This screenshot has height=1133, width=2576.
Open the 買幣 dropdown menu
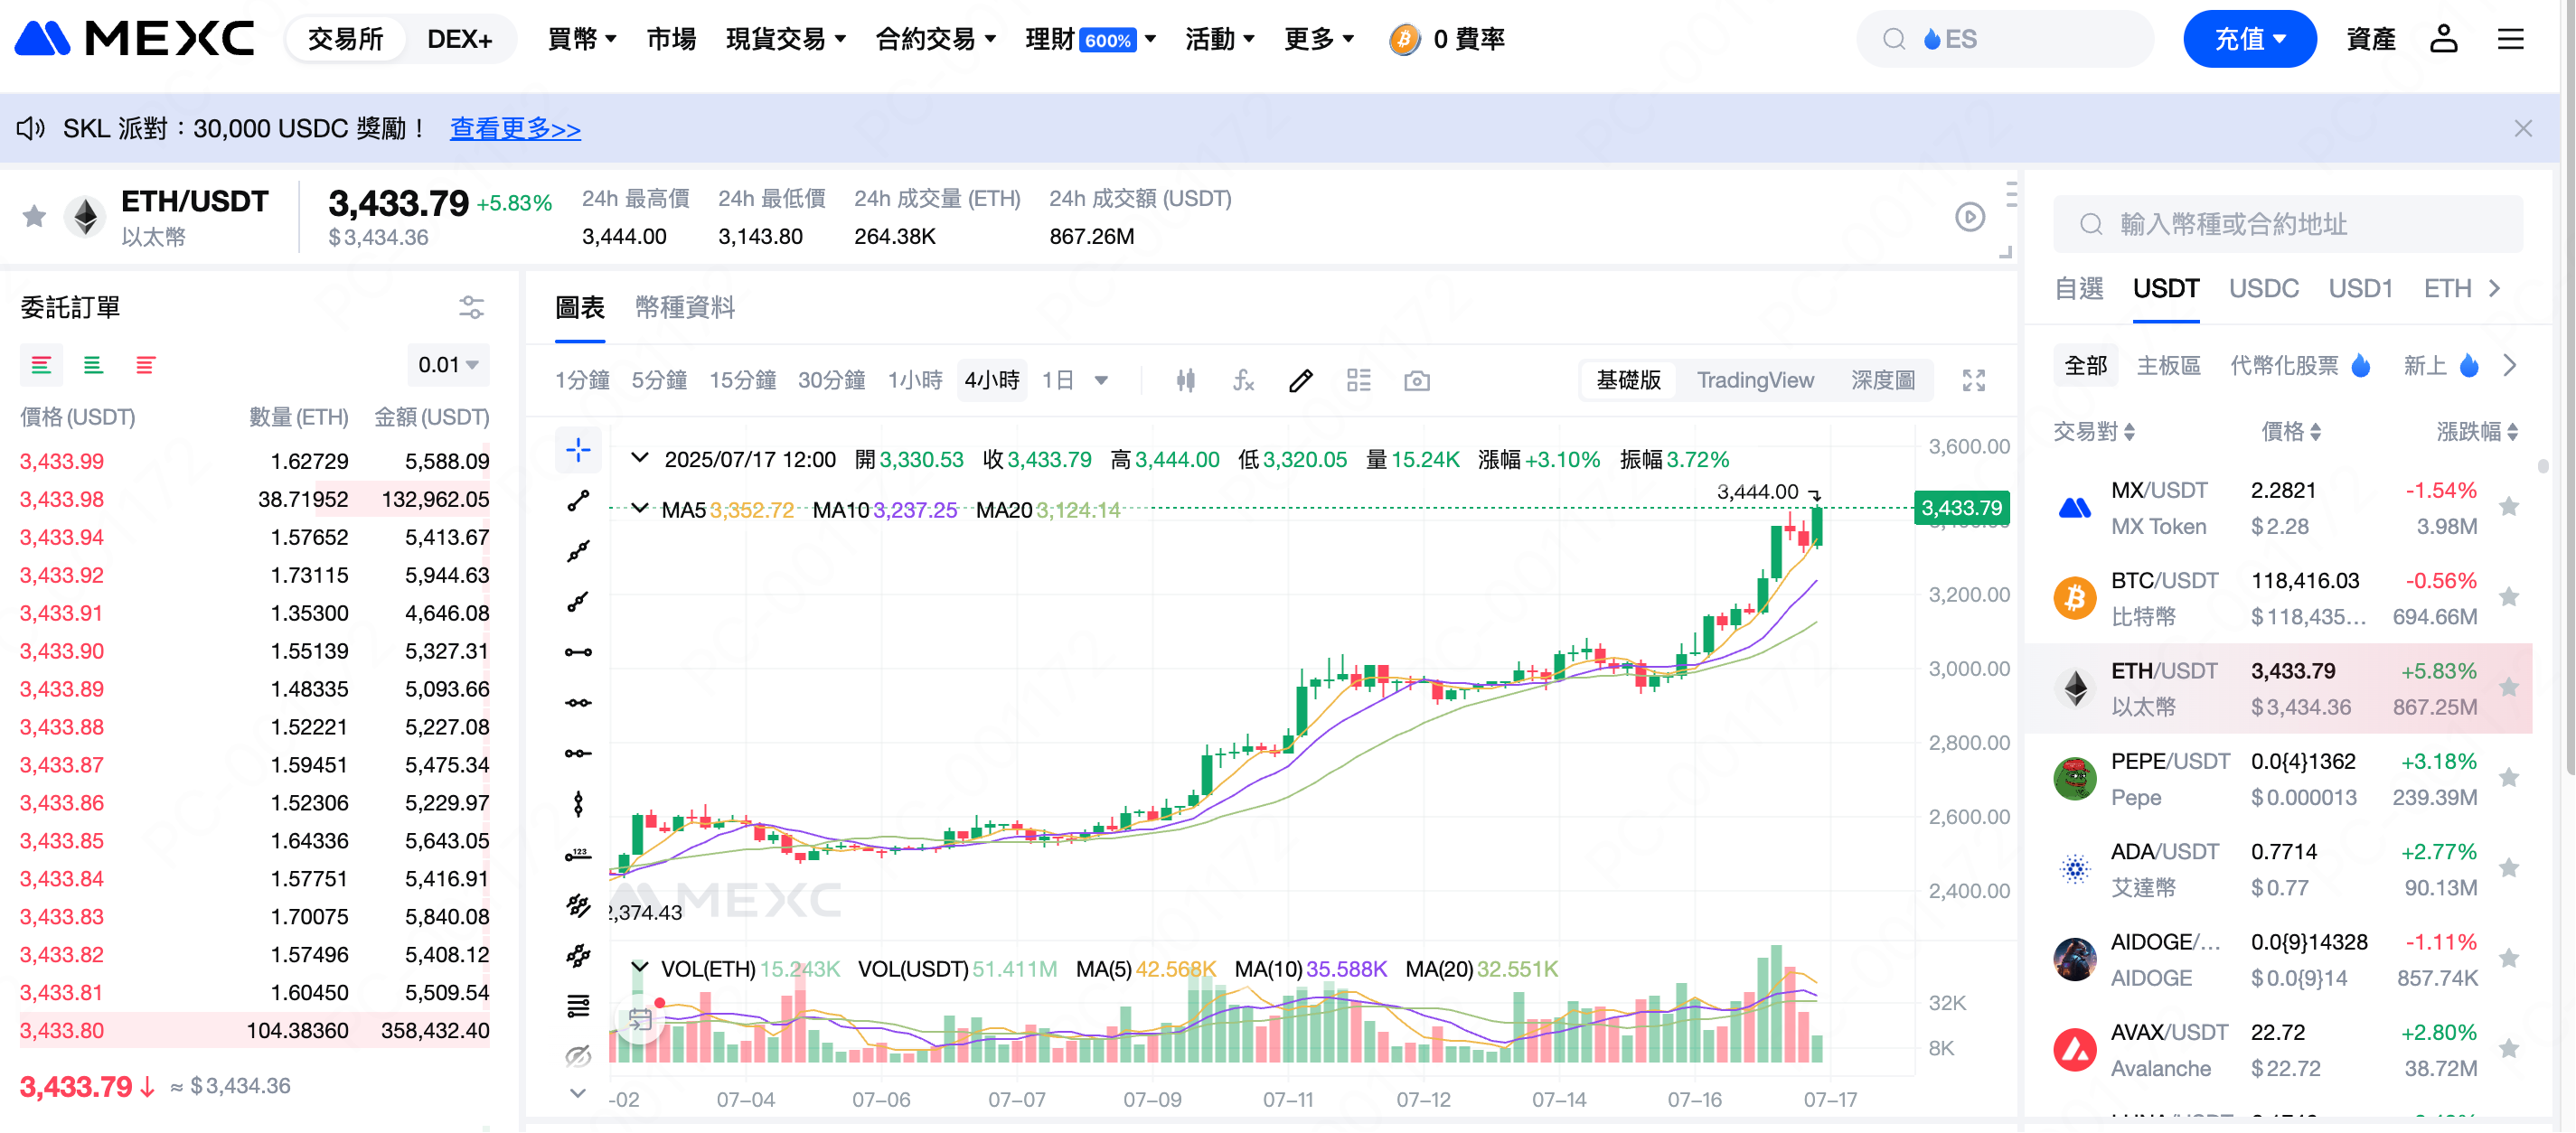pyautogui.click(x=582, y=39)
